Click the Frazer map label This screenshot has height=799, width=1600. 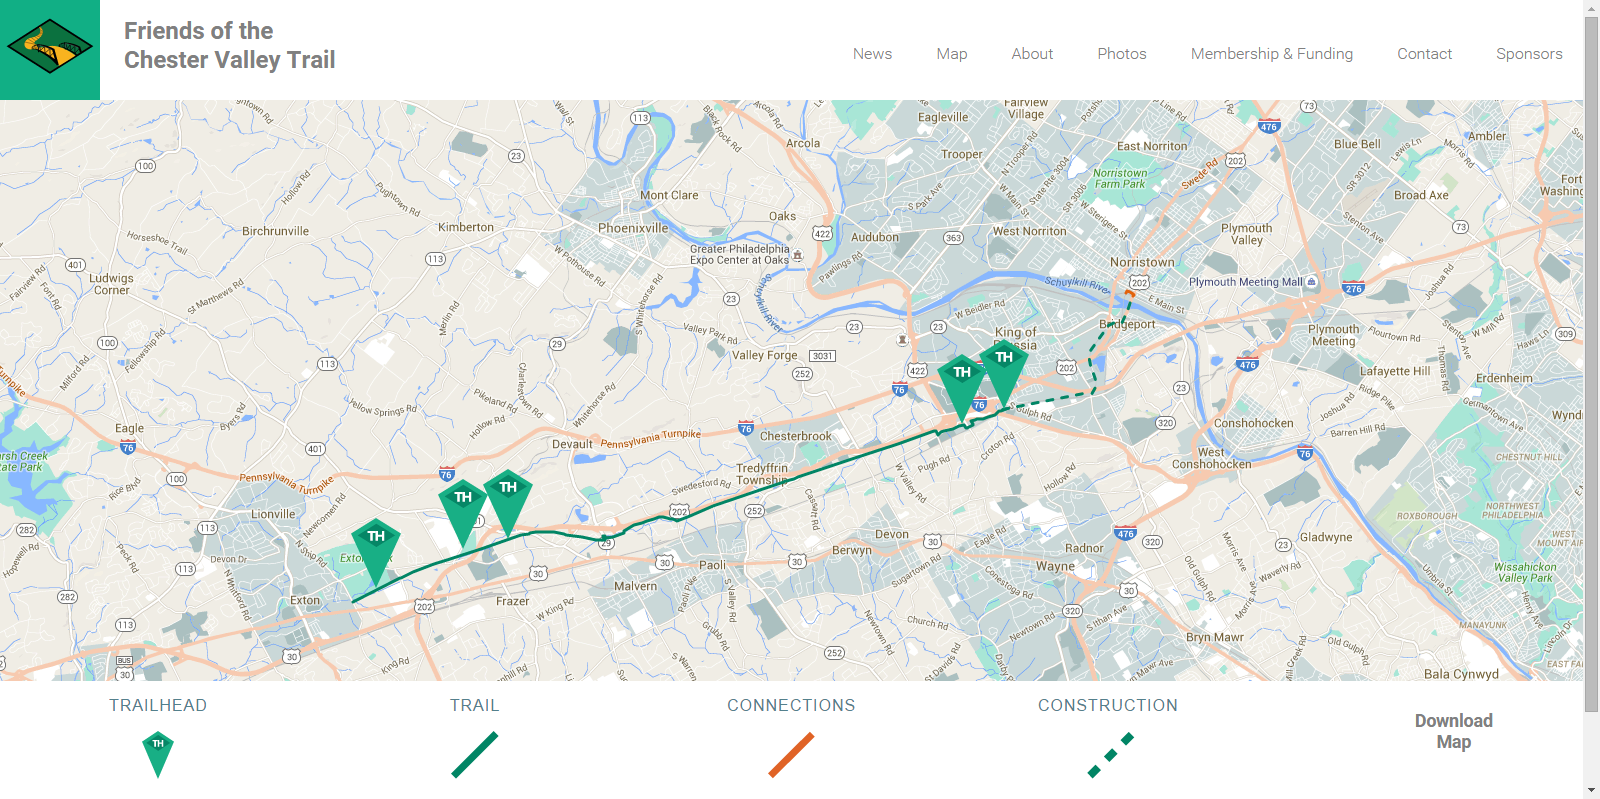pyautogui.click(x=512, y=601)
